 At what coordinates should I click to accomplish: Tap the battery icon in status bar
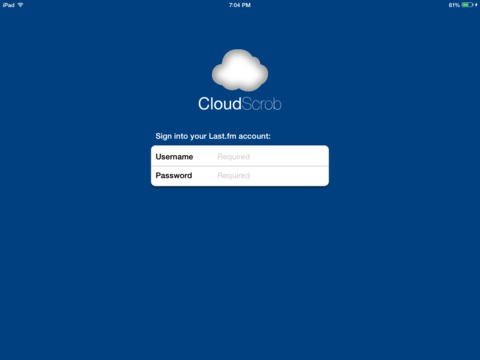(467, 5)
